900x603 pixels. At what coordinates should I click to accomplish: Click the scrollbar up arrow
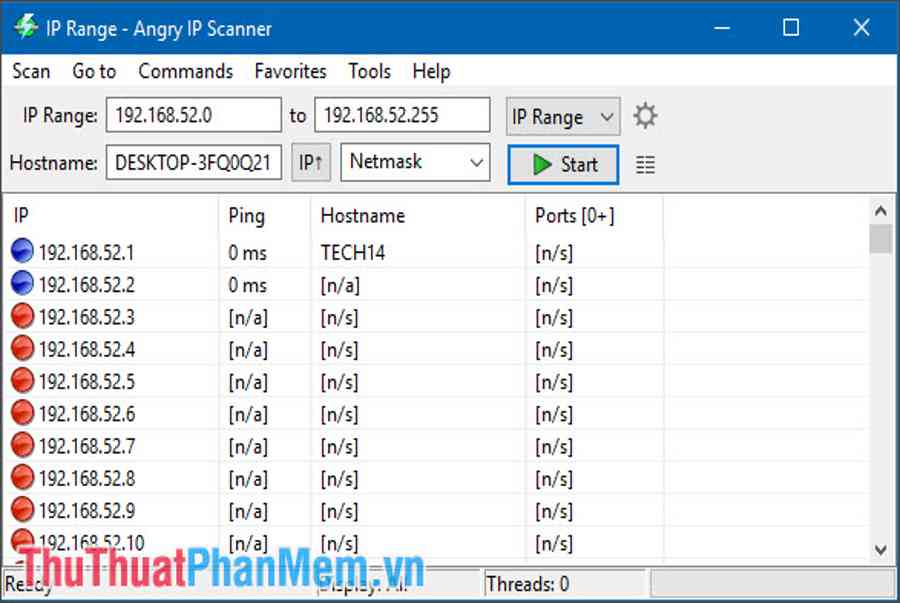pyautogui.click(x=880, y=211)
